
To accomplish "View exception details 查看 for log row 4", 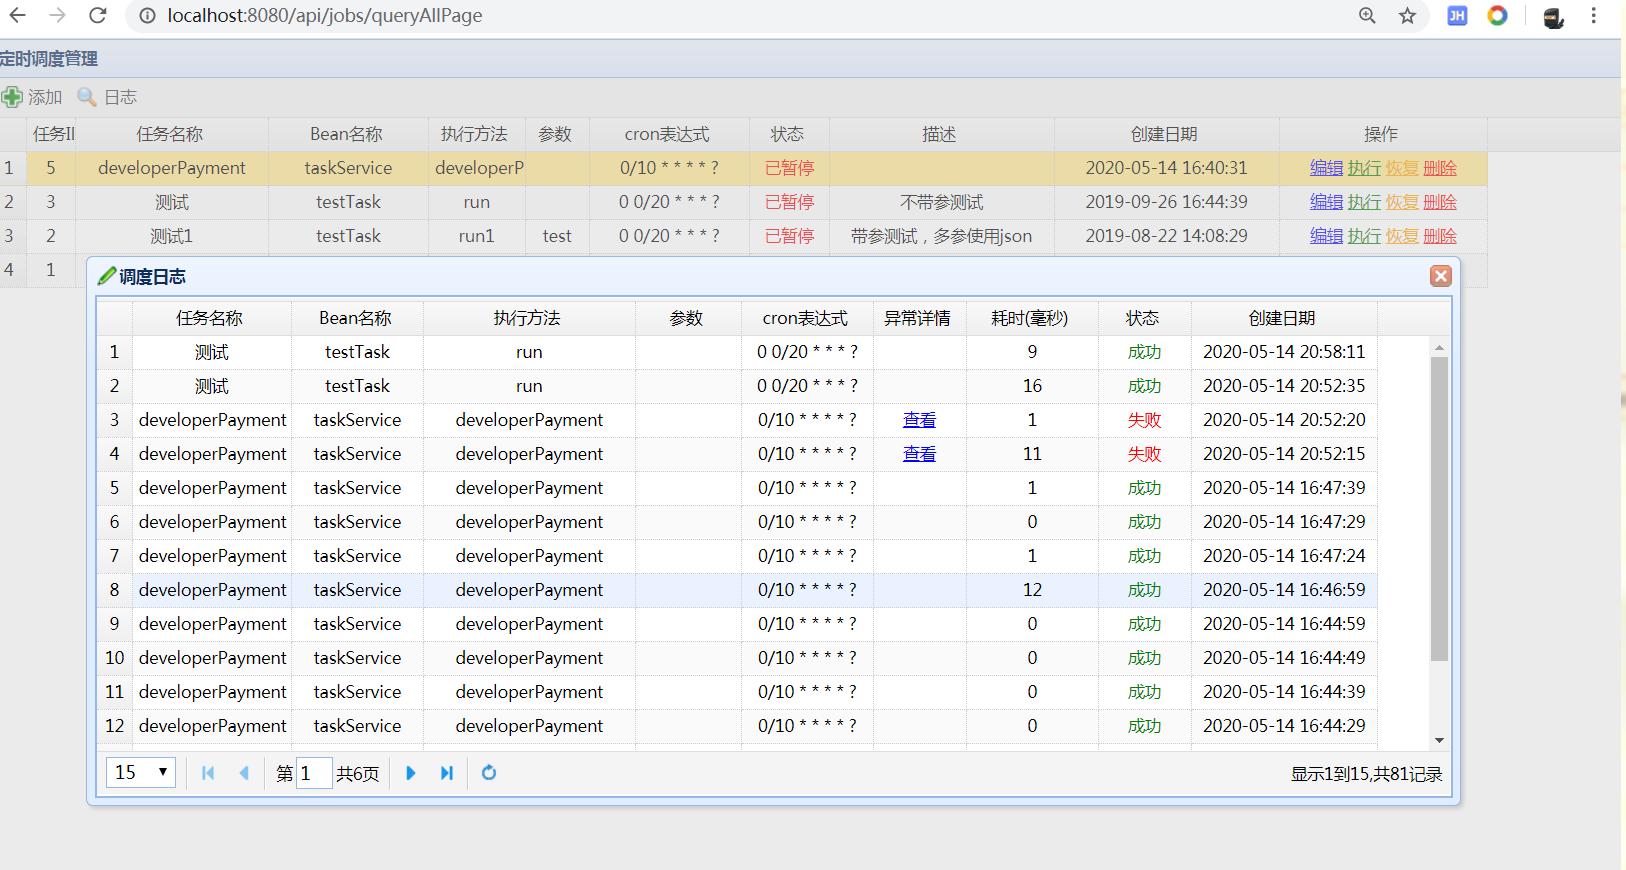I will 919,454.
